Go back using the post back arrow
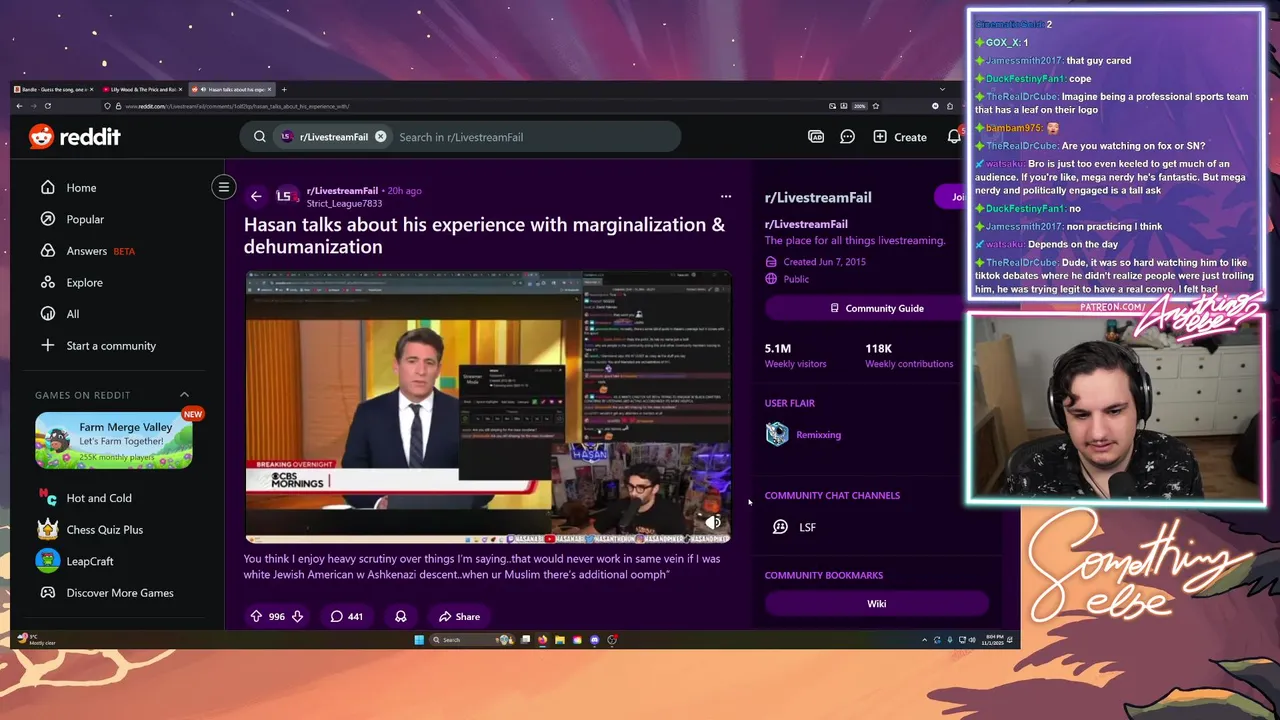This screenshot has width=1280, height=720. pyautogui.click(x=256, y=196)
